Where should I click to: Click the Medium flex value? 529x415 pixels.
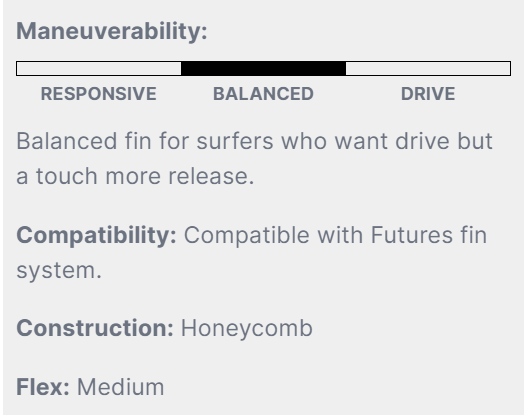click(121, 387)
